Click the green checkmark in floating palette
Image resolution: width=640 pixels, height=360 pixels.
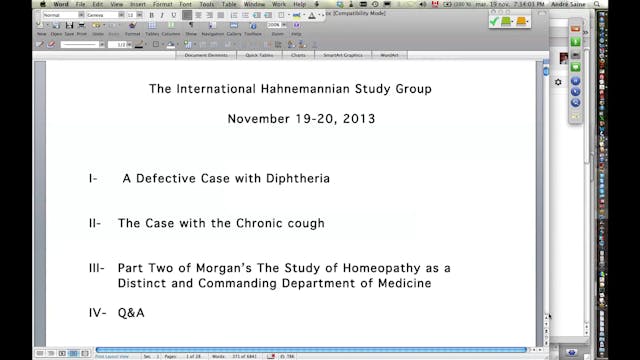pos(494,21)
